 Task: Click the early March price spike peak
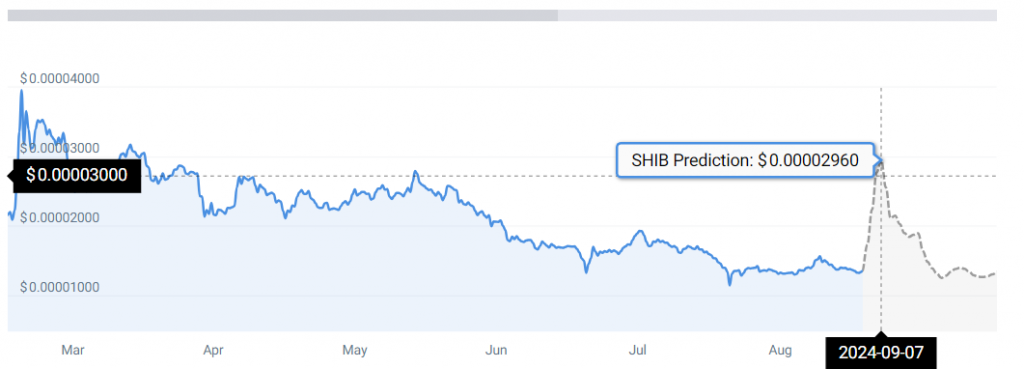[x=21, y=91]
